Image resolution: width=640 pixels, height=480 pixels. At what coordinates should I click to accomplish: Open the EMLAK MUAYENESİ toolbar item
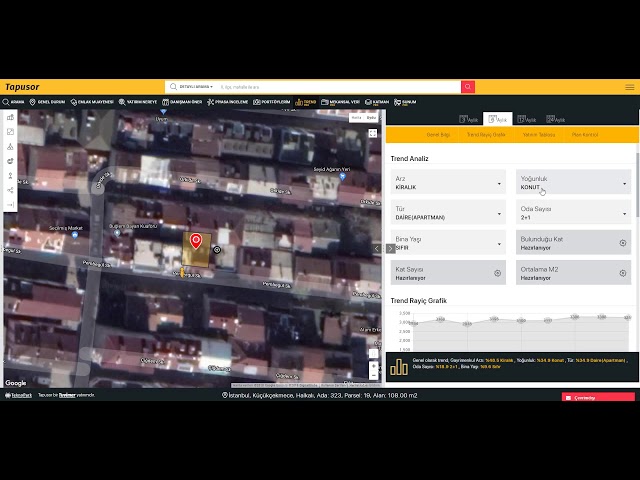pyautogui.click(x=92, y=102)
